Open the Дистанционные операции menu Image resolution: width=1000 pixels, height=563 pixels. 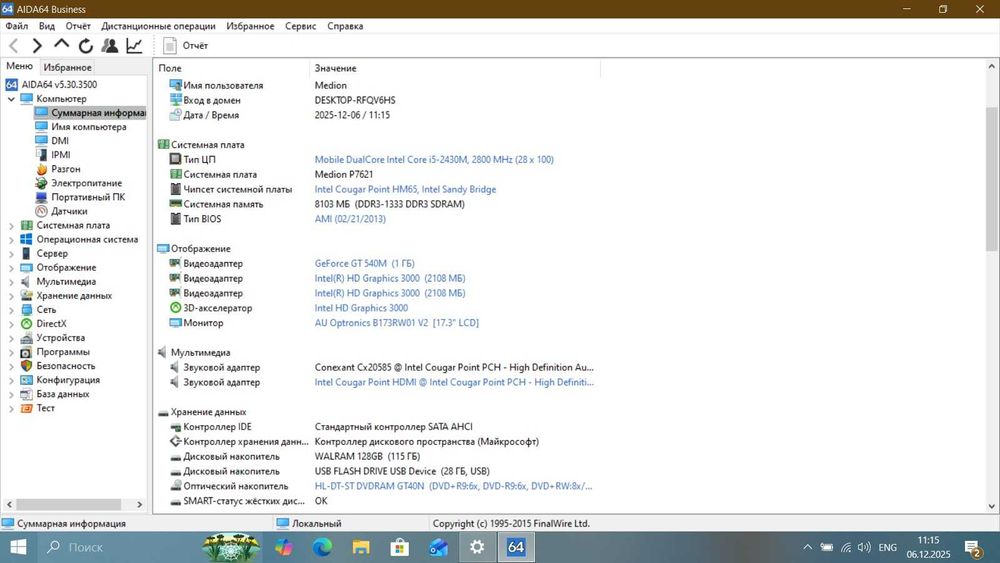point(158,26)
